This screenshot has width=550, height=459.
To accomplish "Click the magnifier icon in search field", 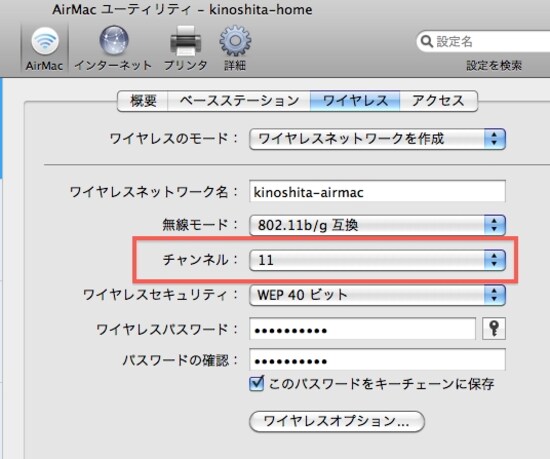I will tap(427, 41).
